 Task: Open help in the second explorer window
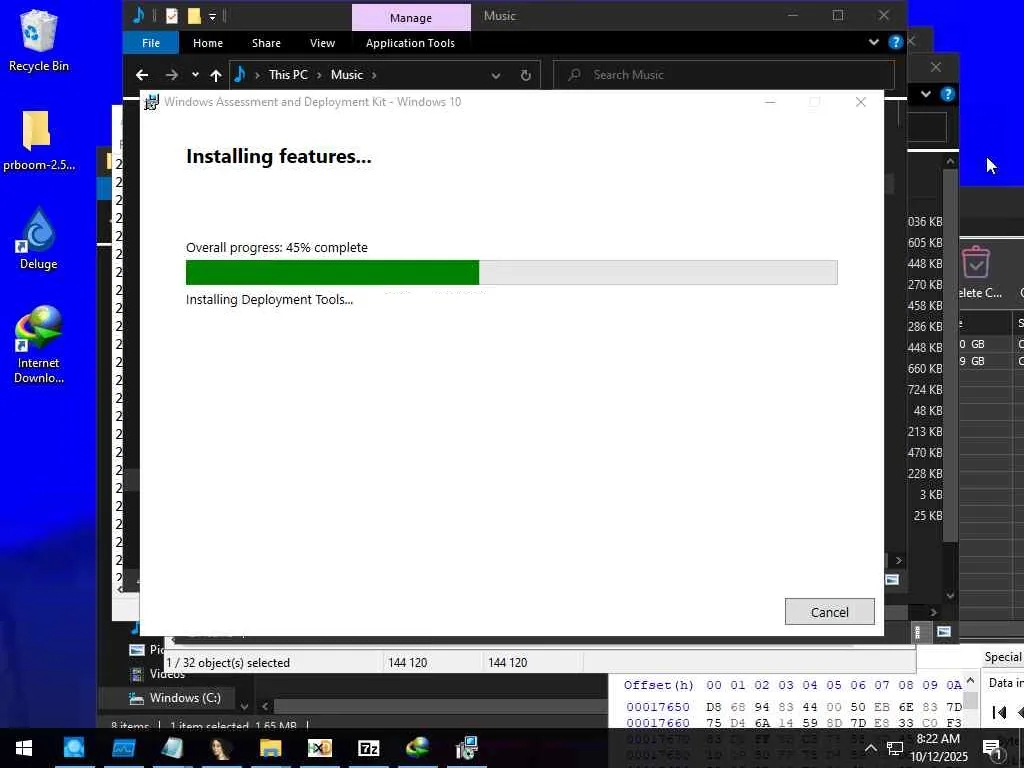[948, 94]
